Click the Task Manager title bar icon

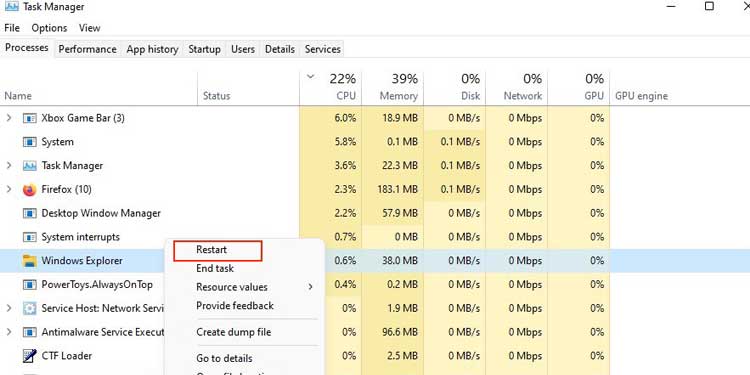11,7
